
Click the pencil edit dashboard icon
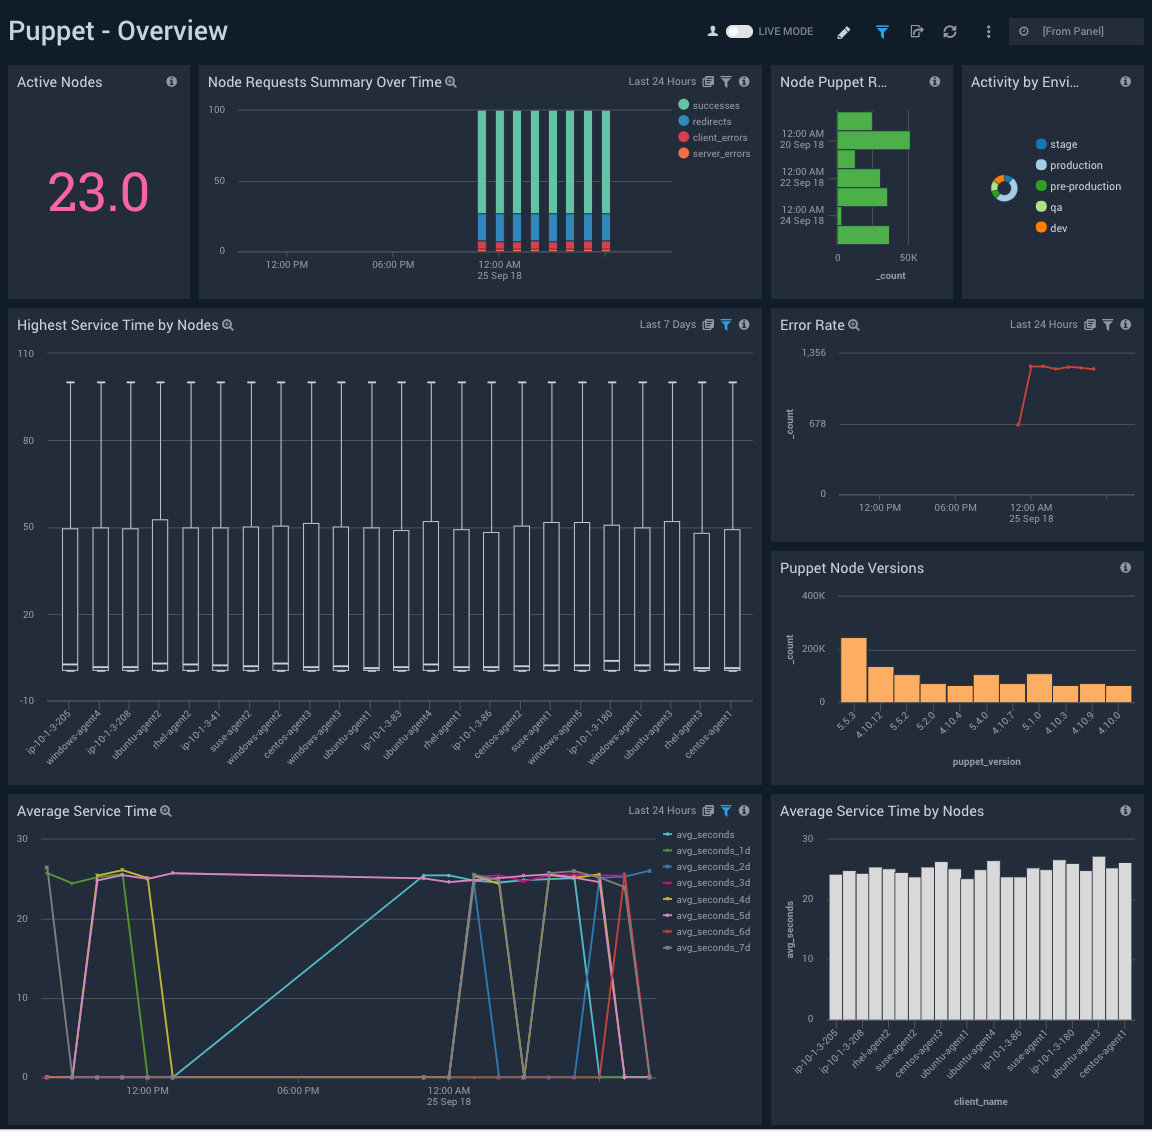(844, 32)
